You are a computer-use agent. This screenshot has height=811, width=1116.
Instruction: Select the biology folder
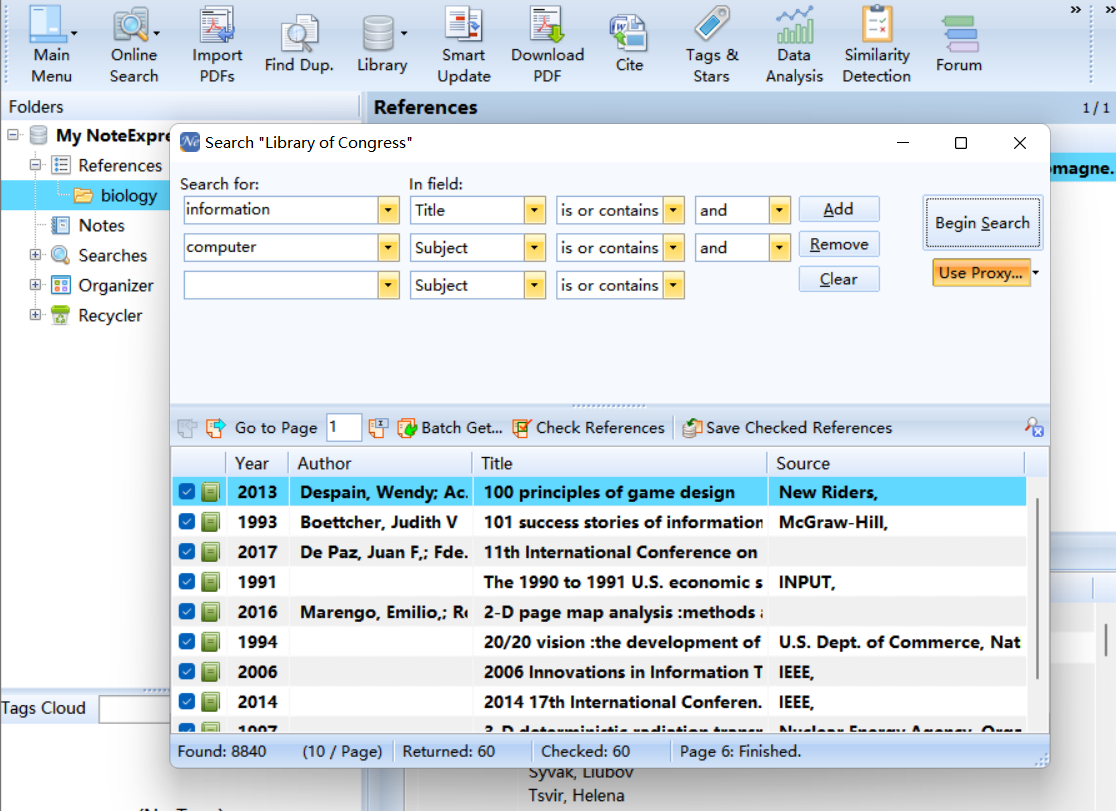[128, 195]
